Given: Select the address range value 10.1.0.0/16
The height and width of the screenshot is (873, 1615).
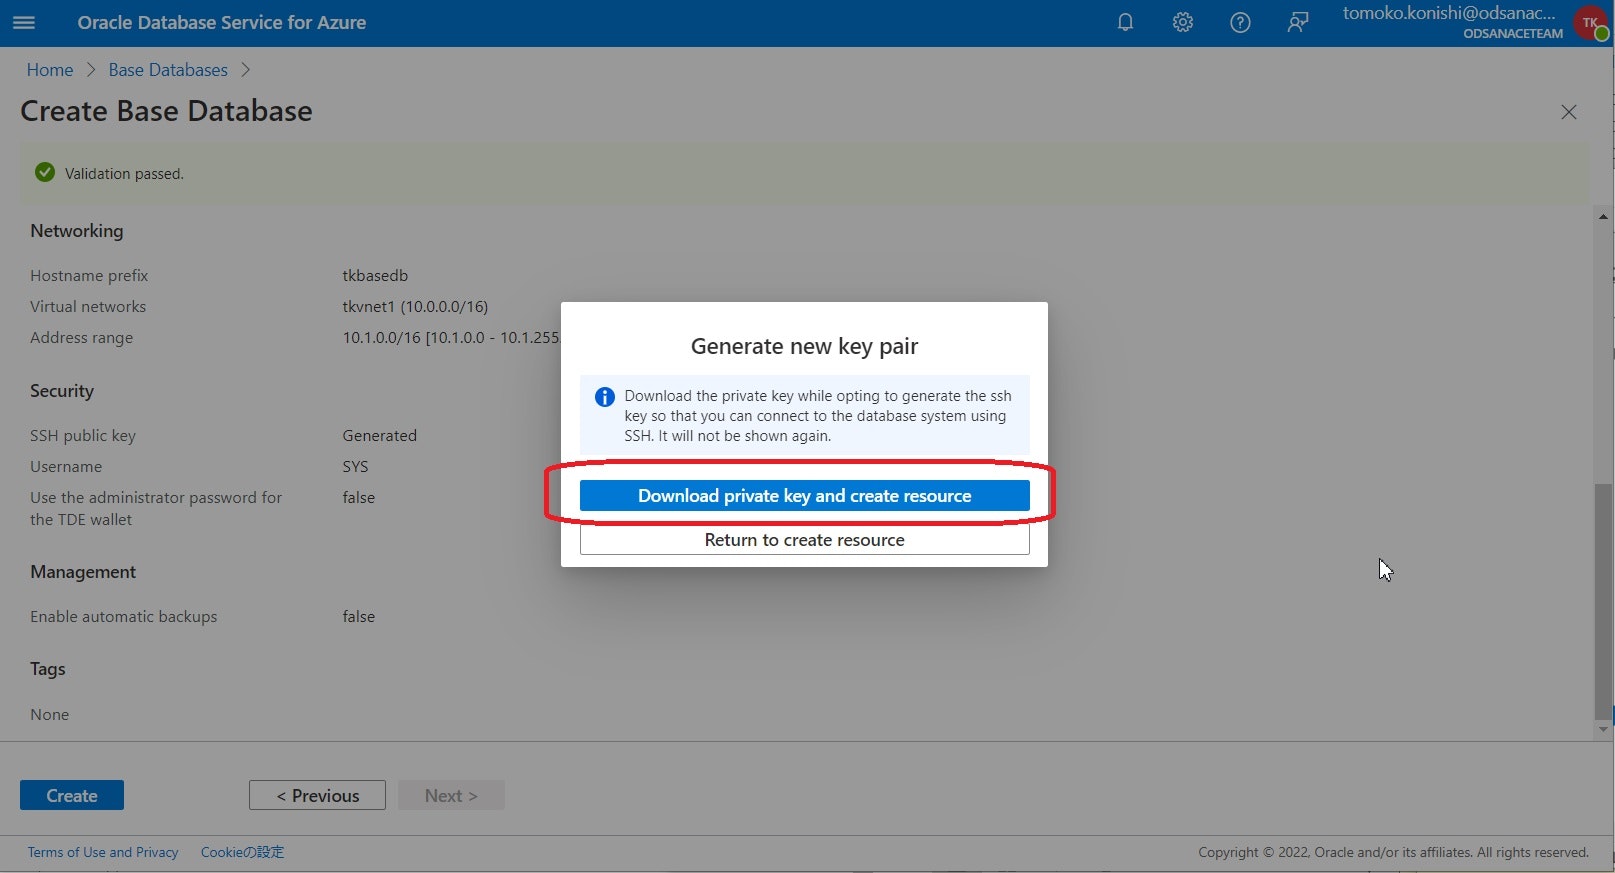Looking at the screenshot, I should (451, 337).
